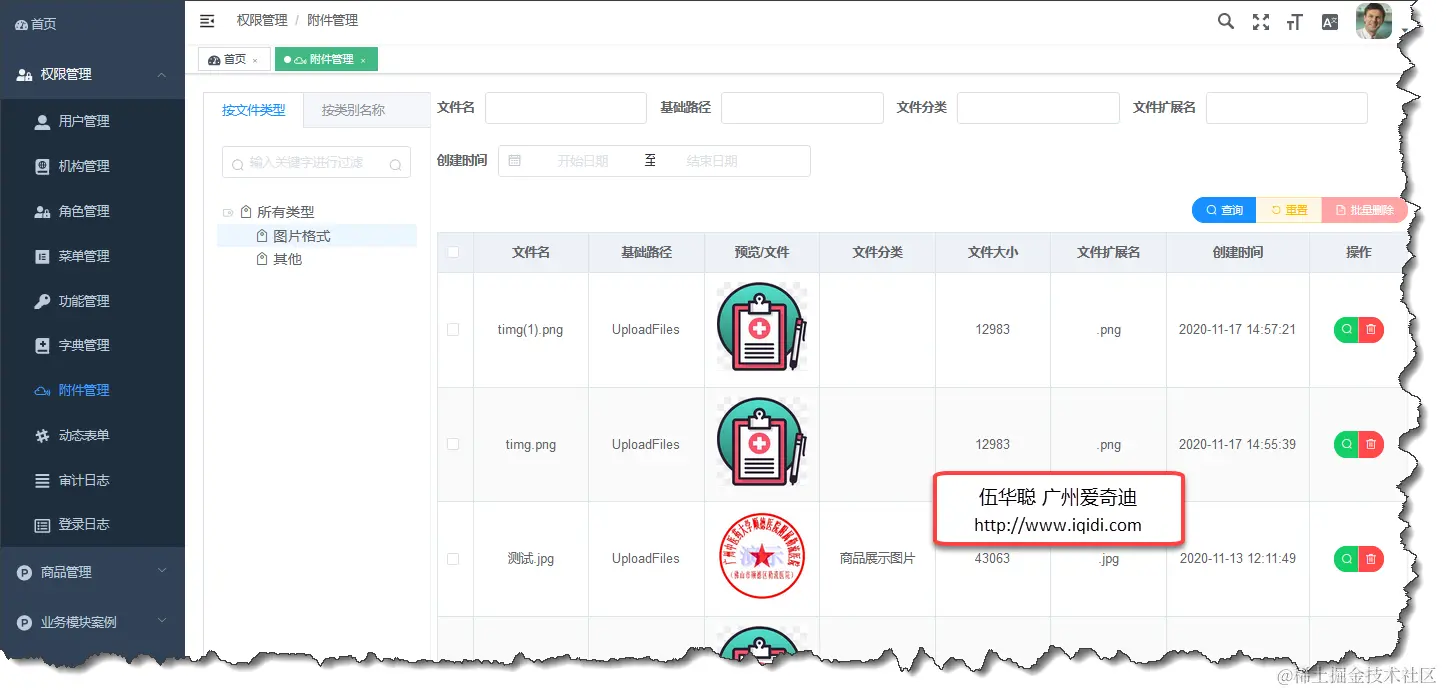
Task: Focus the 基础路径 search field
Action: tap(802, 108)
